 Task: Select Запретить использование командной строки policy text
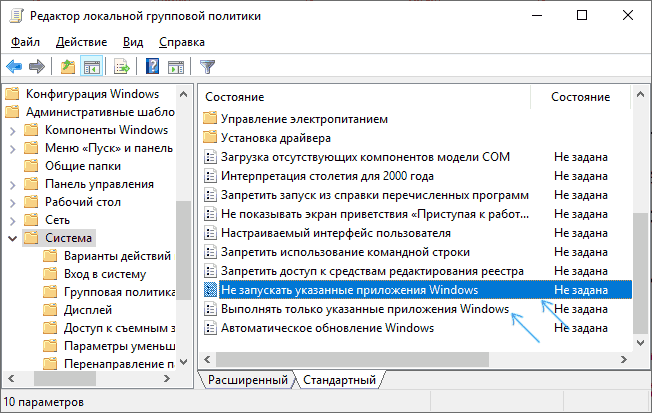click(x=345, y=252)
